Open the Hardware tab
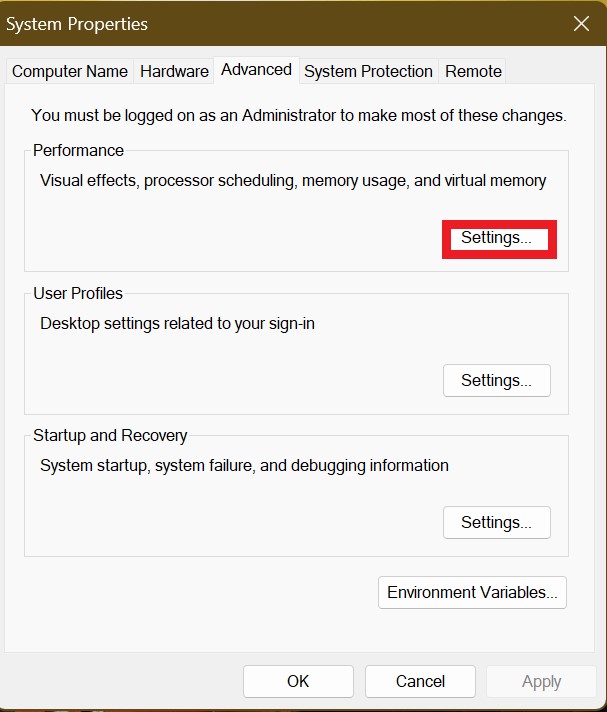The width and height of the screenshot is (607, 712). click(174, 71)
